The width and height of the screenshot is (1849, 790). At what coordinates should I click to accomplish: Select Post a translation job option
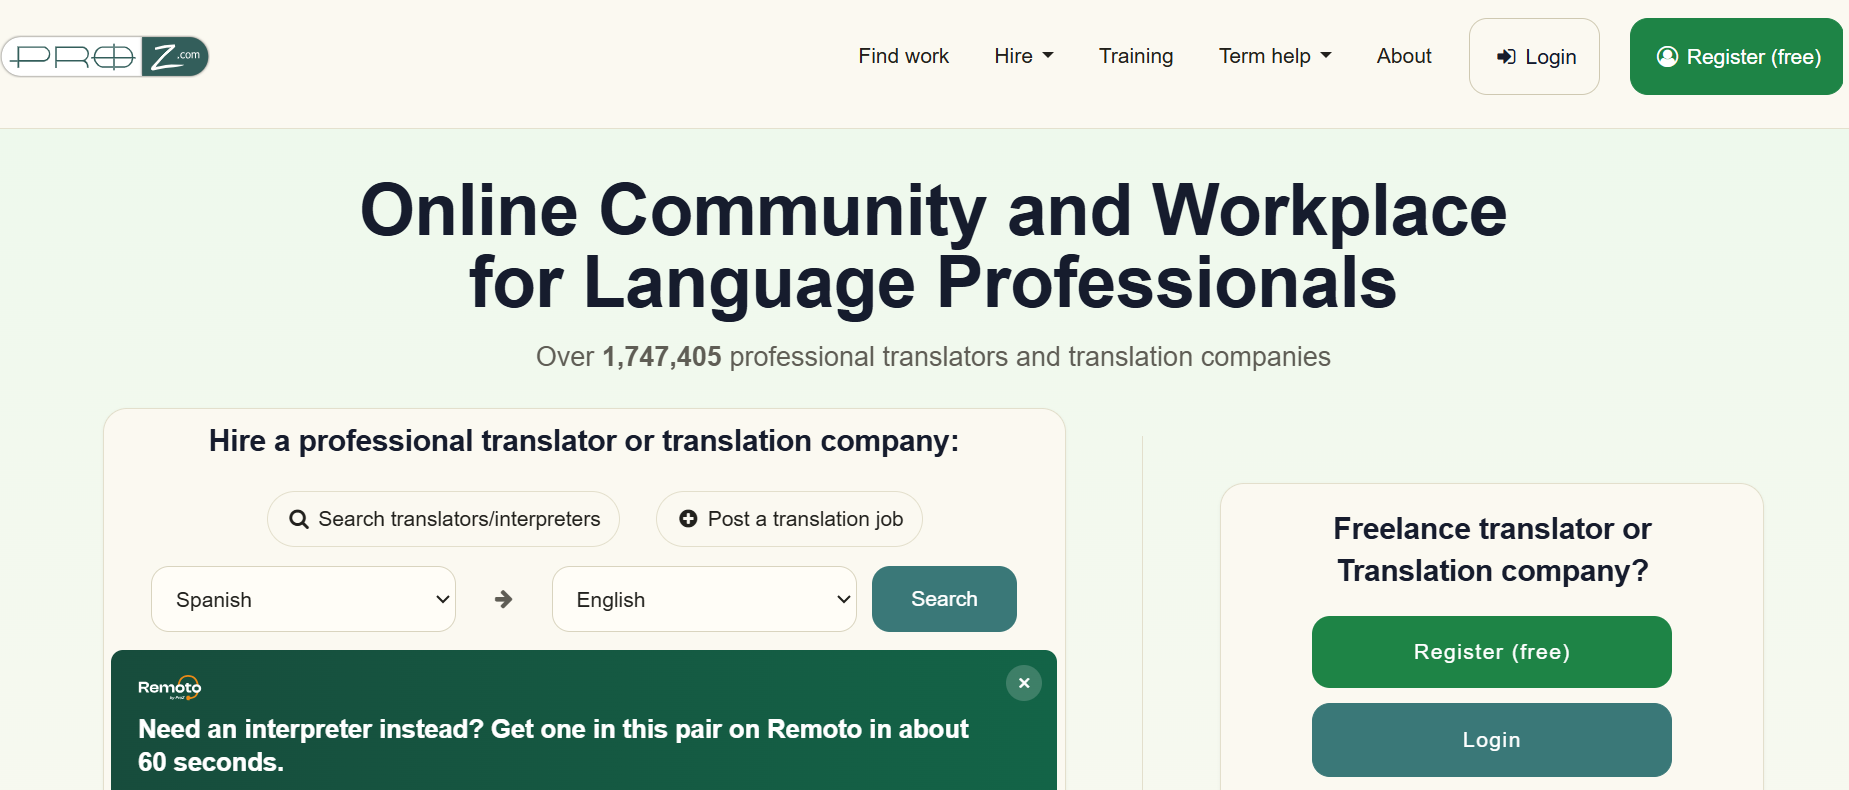(789, 519)
